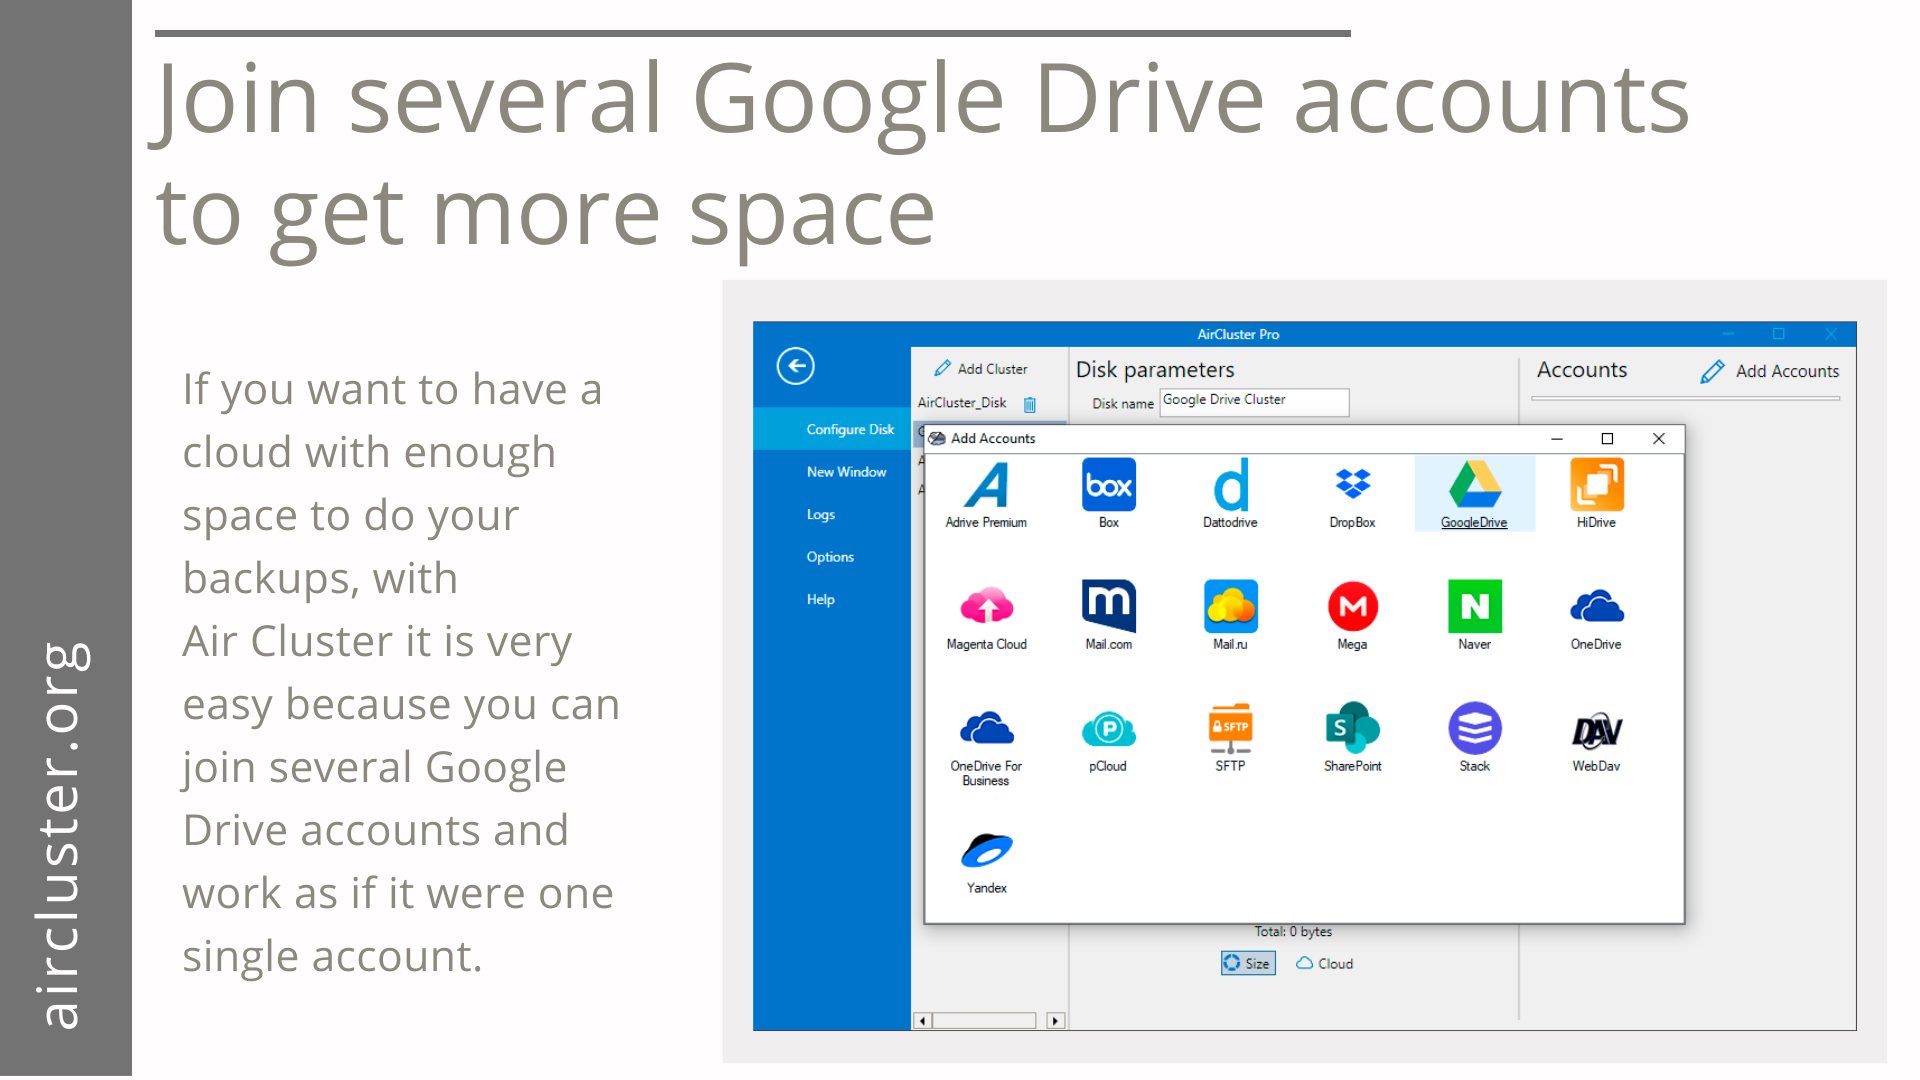The height and width of the screenshot is (1080, 1920).
Task: Open the Options menu item
Action: point(832,557)
